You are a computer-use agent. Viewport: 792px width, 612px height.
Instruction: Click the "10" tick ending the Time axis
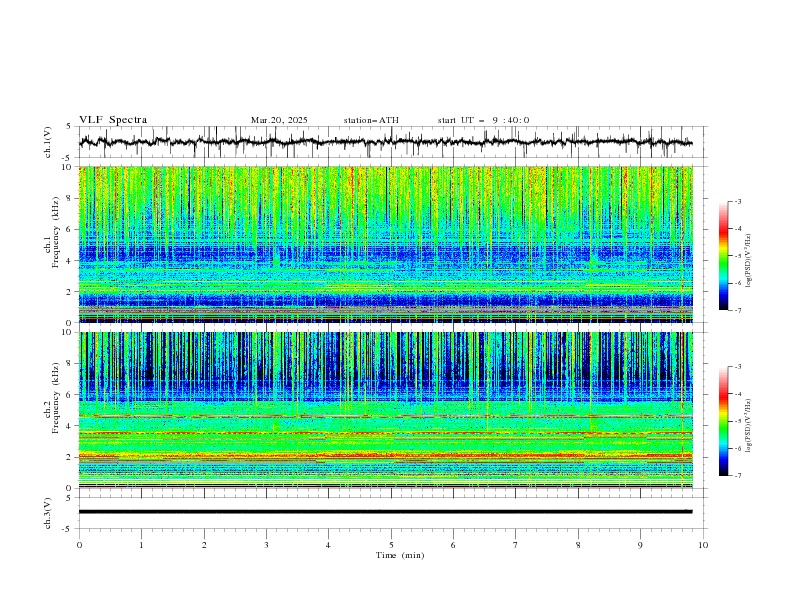703,545
